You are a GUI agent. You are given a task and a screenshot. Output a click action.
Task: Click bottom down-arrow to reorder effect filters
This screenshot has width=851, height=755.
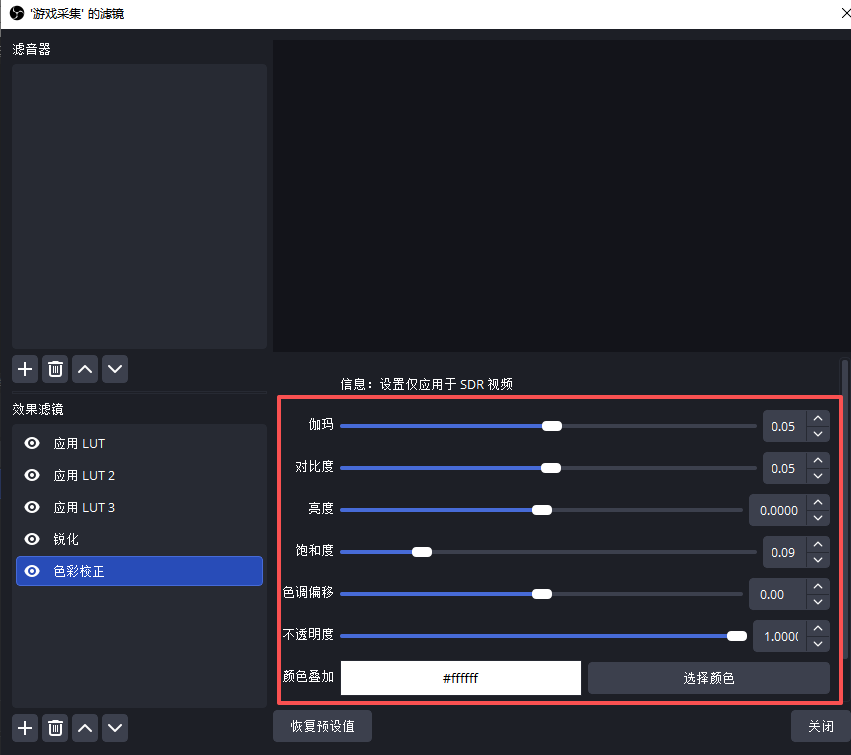(114, 728)
